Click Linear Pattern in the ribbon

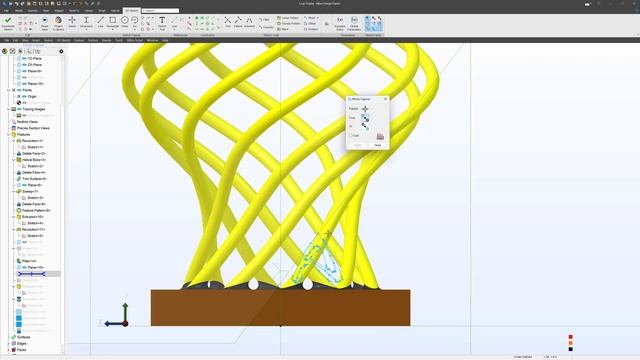(x=288, y=18)
